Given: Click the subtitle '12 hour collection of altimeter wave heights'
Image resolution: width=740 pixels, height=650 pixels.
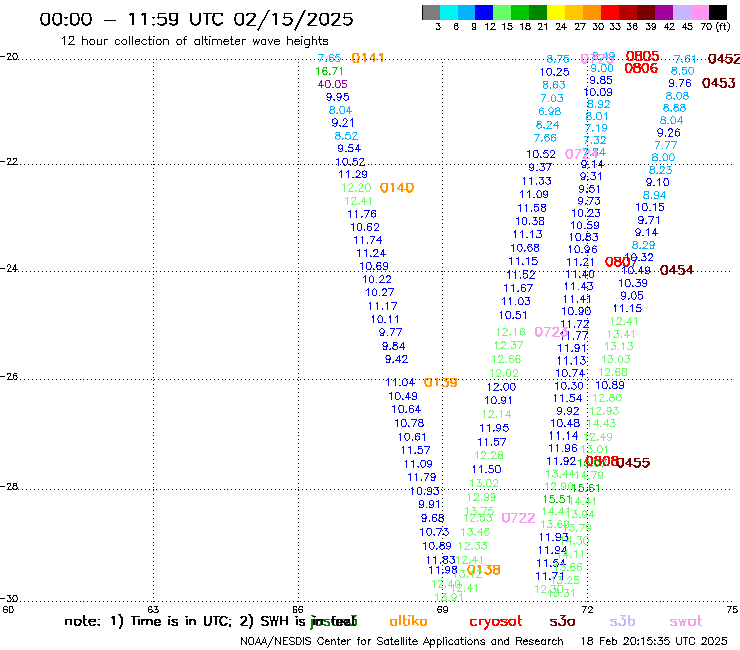Looking at the screenshot, I should [194, 41].
